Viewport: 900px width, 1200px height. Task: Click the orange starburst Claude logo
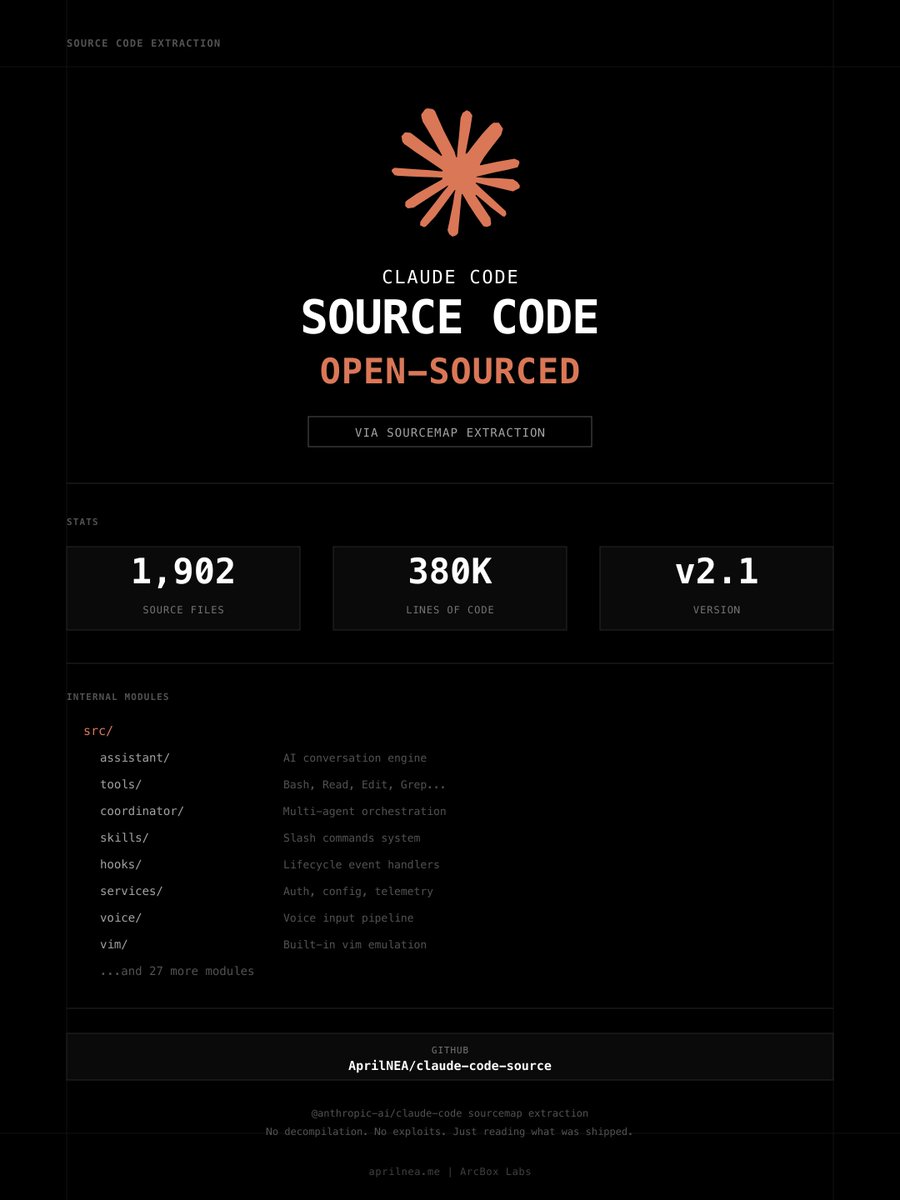pos(455,172)
